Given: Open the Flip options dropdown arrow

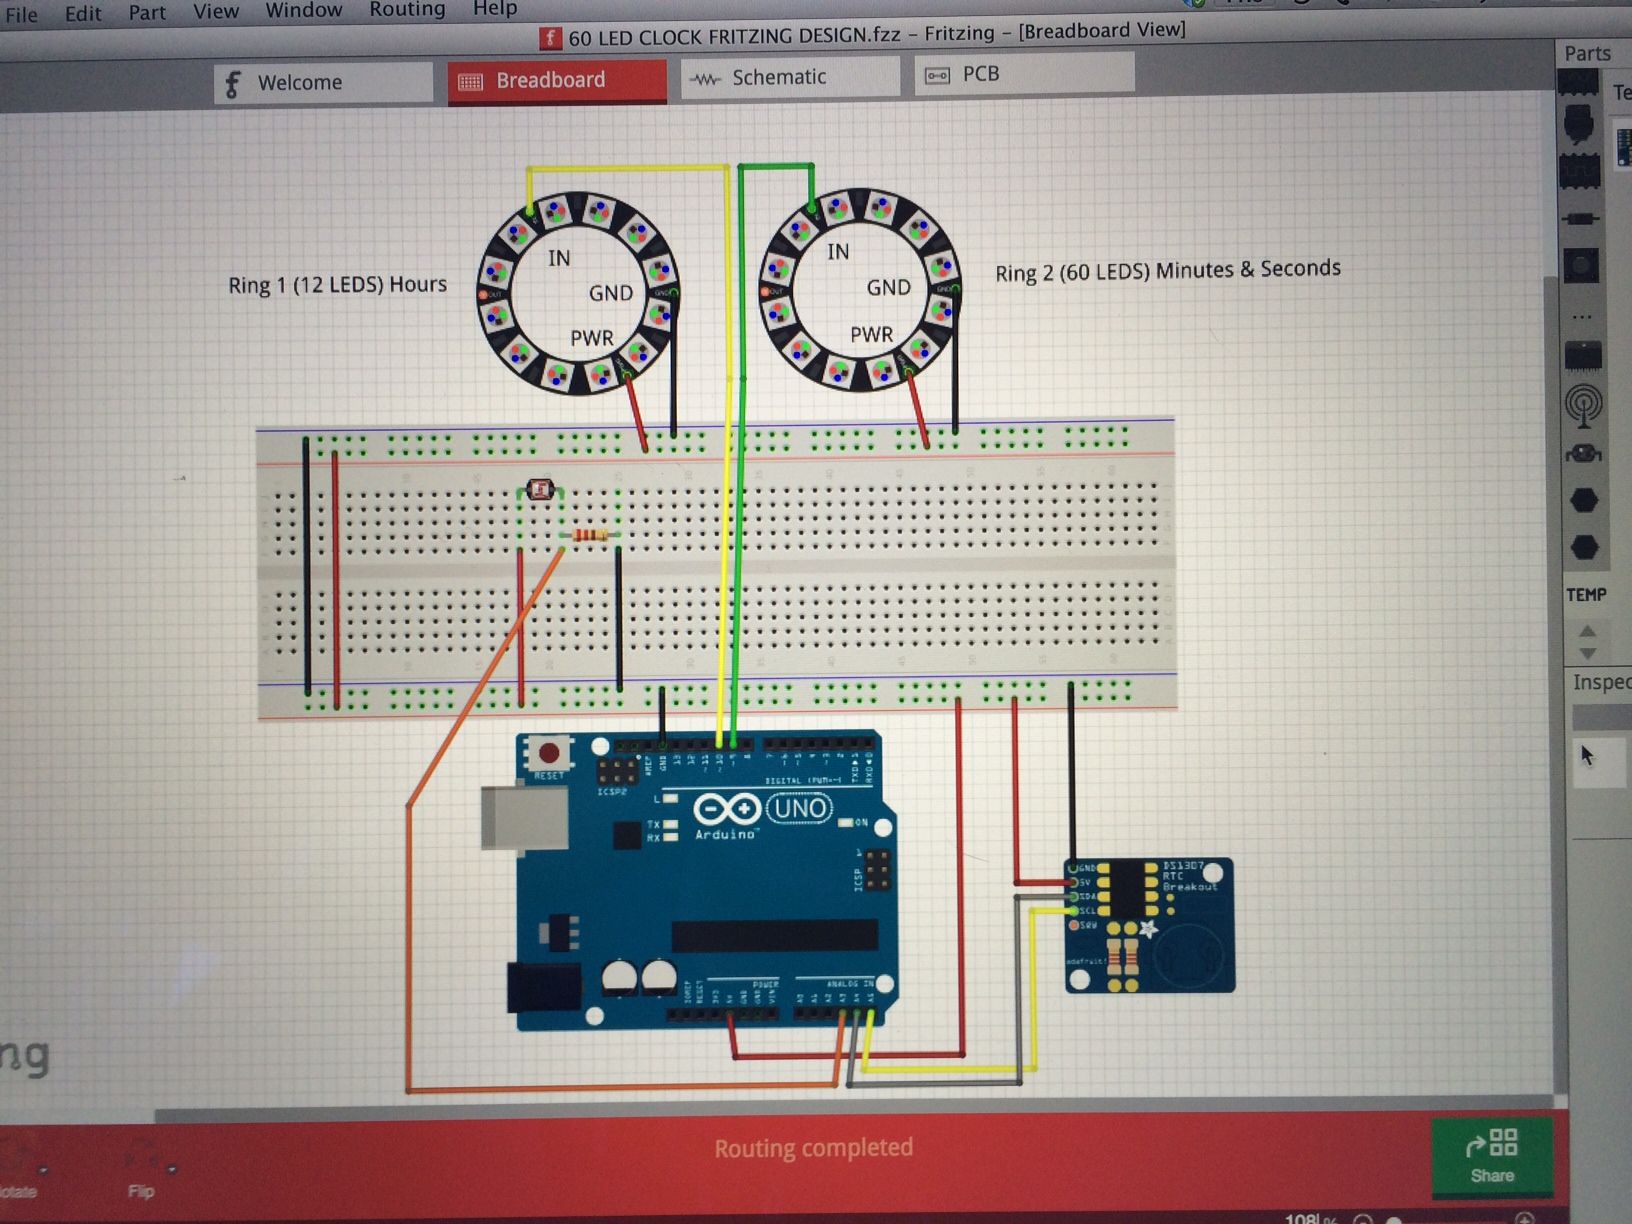Looking at the screenshot, I should pyautogui.click(x=172, y=1170).
